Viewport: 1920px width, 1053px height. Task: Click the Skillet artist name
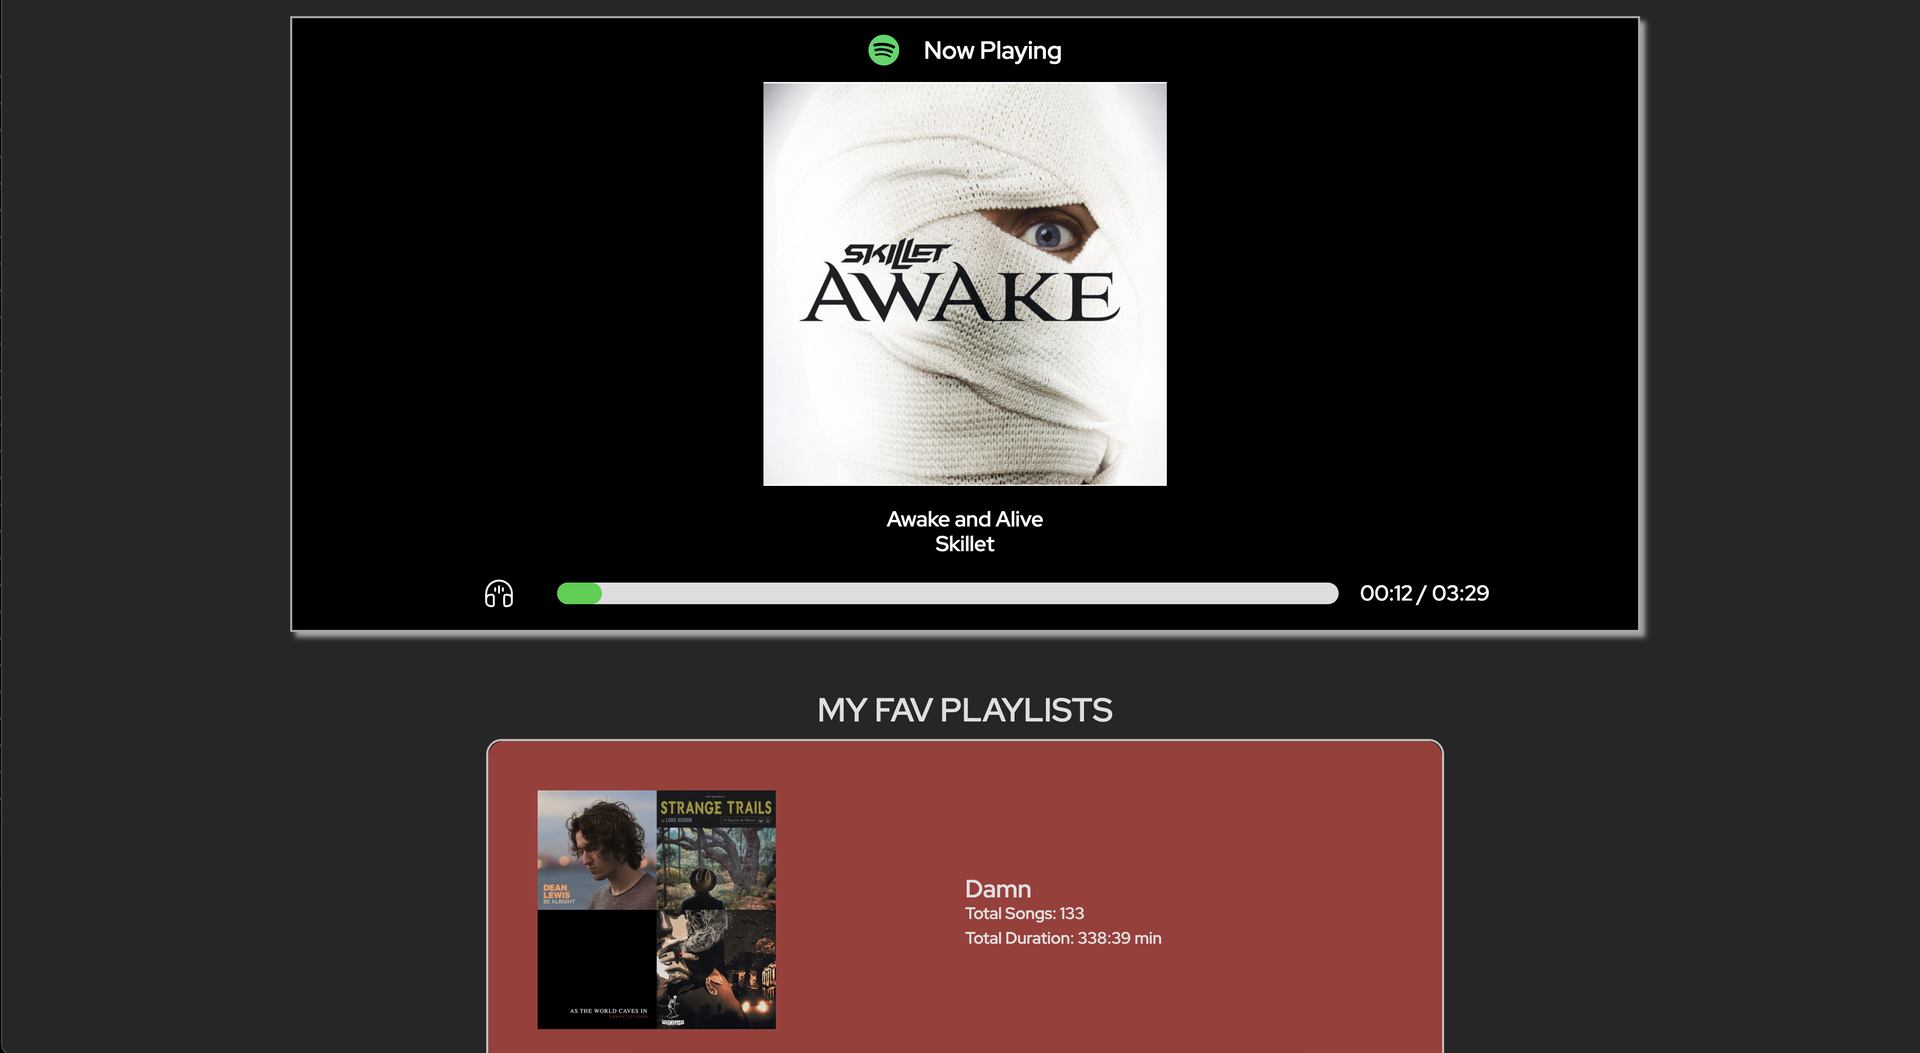point(964,544)
